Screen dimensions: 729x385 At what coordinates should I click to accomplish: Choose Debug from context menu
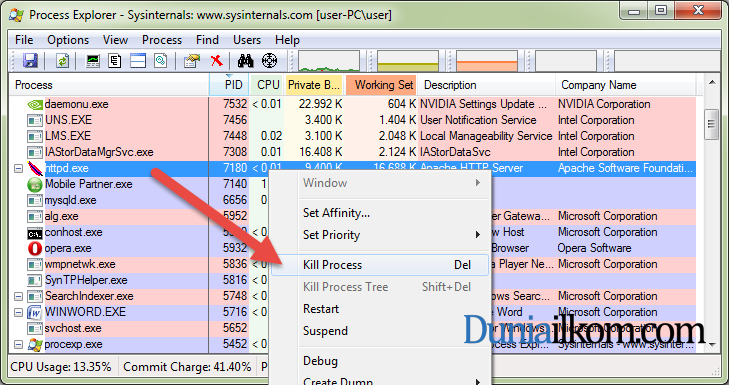tap(380, 361)
